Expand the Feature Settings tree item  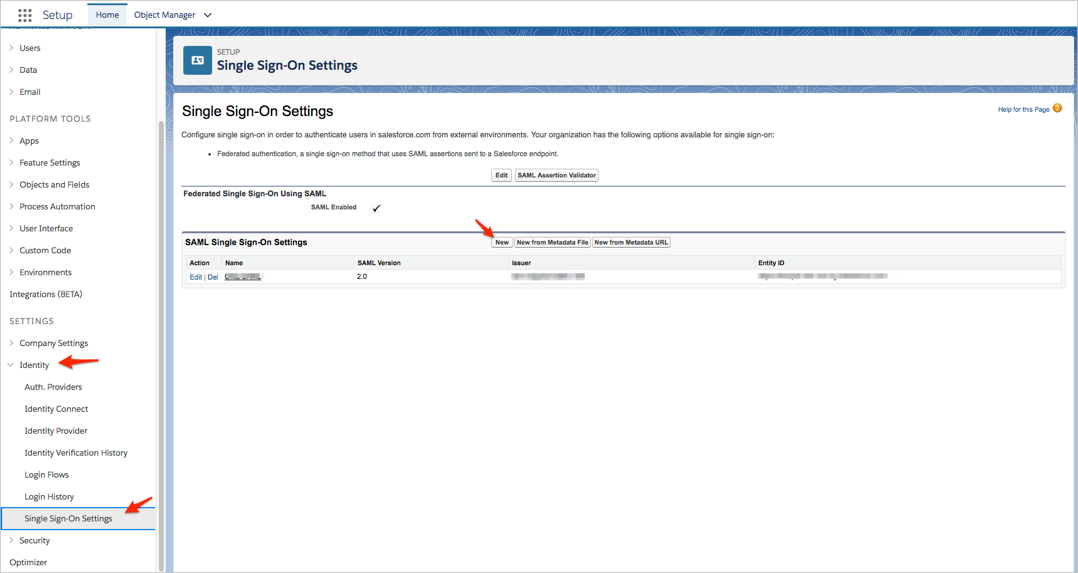coord(12,163)
